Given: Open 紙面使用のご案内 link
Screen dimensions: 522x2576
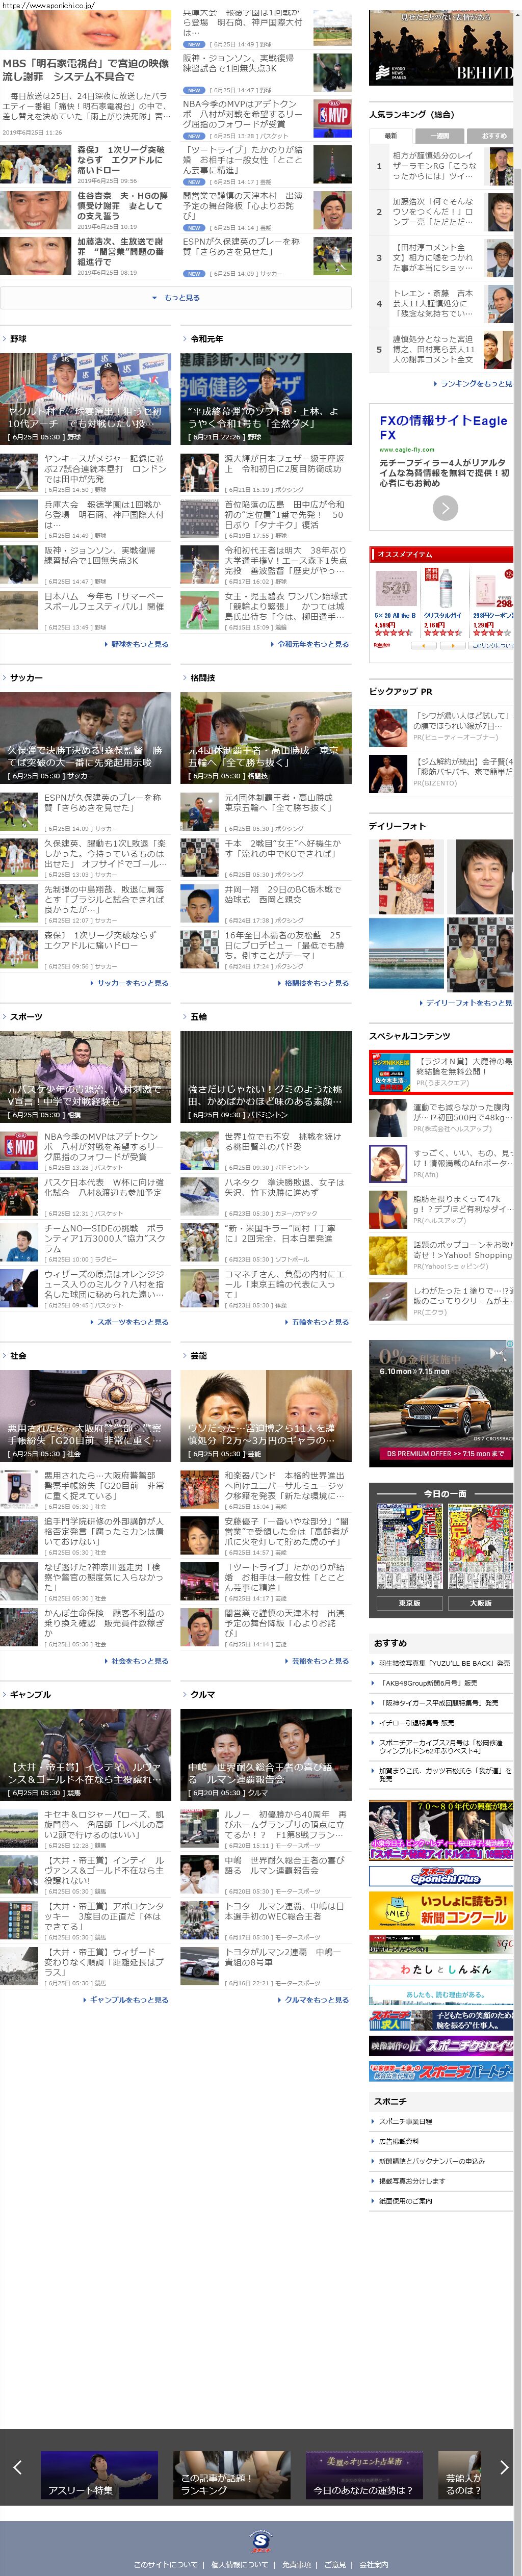Looking at the screenshot, I should click(x=405, y=2201).
